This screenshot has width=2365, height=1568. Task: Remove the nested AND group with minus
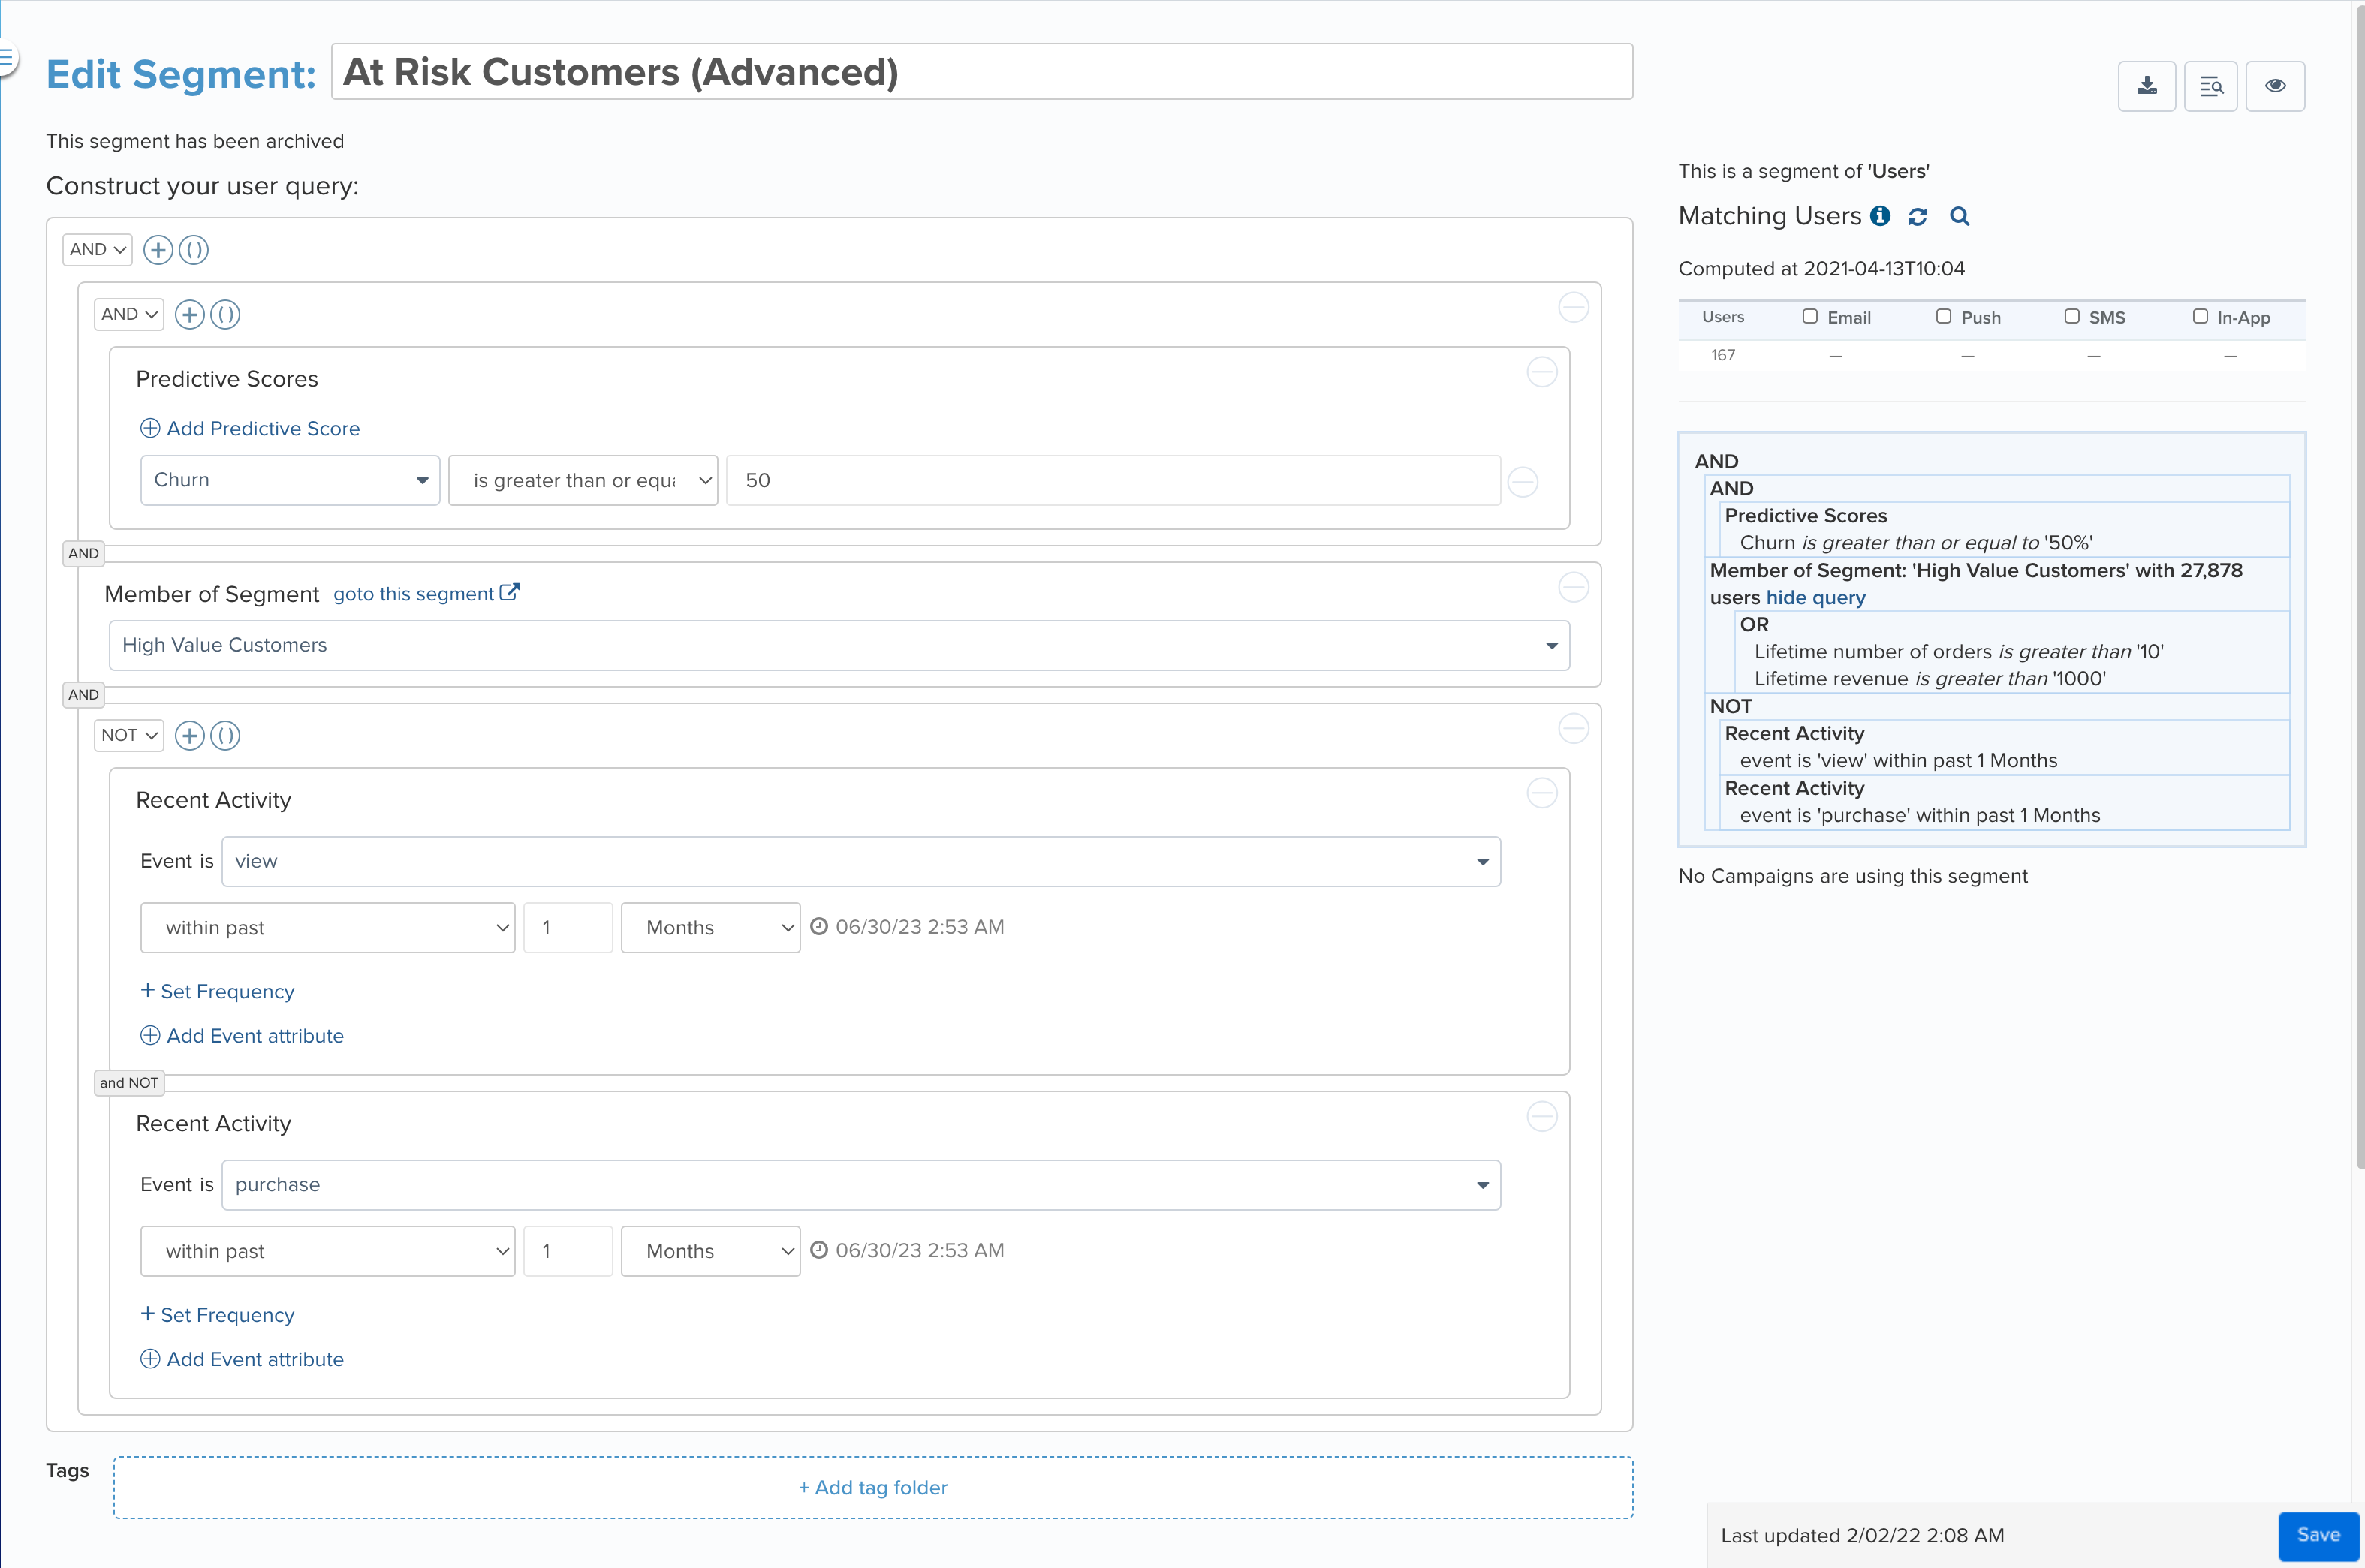click(1573, 307)
